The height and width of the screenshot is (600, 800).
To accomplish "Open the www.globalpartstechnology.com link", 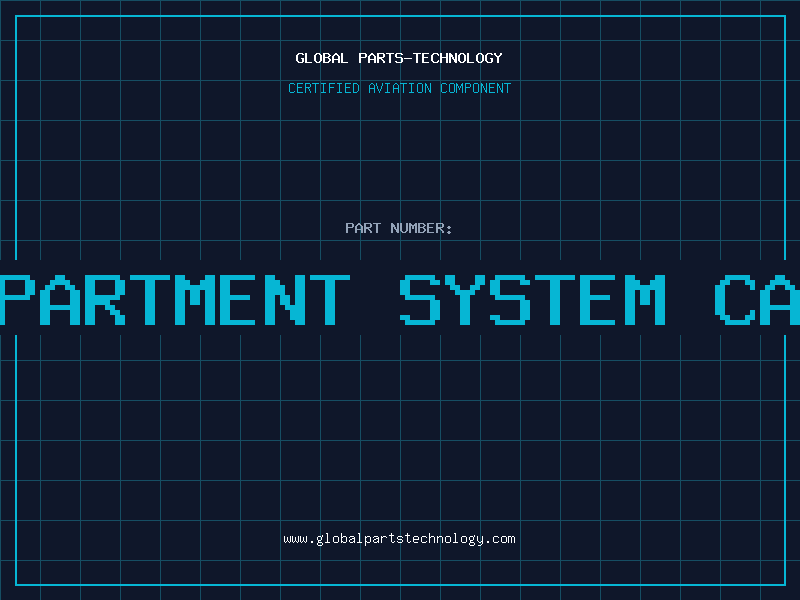I will point(399,539).
